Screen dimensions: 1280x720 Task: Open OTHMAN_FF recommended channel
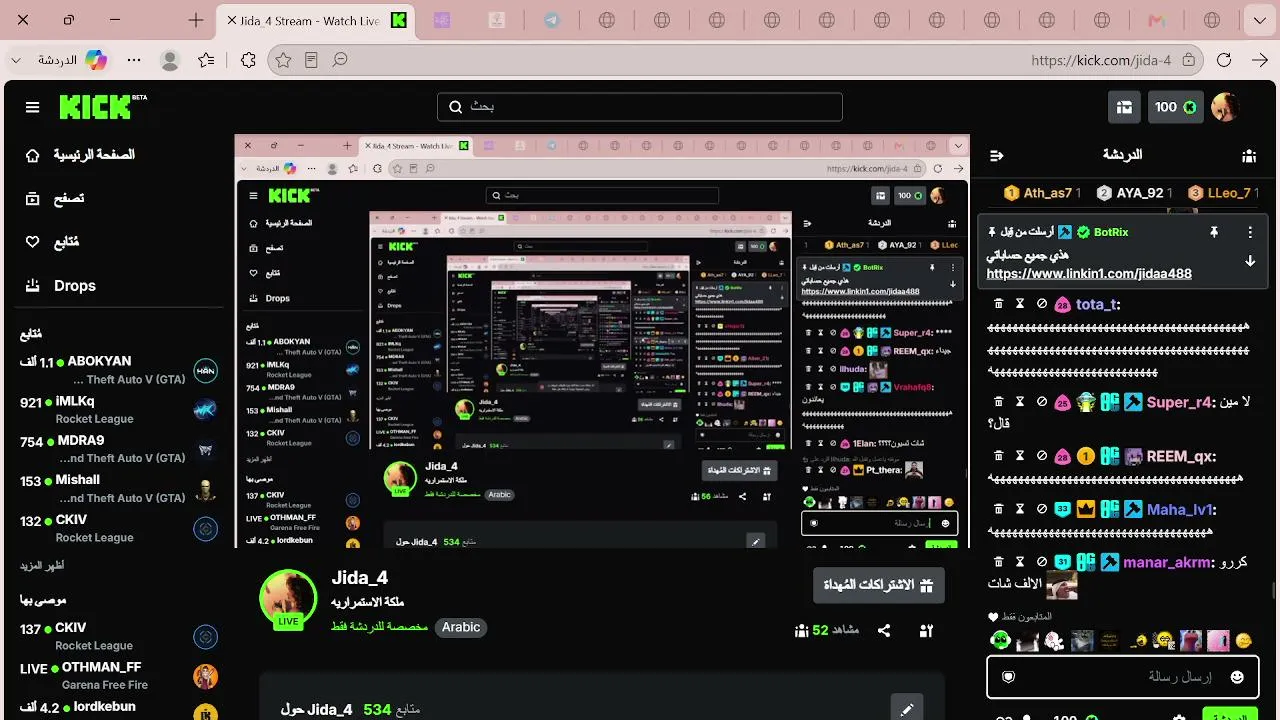118,676
